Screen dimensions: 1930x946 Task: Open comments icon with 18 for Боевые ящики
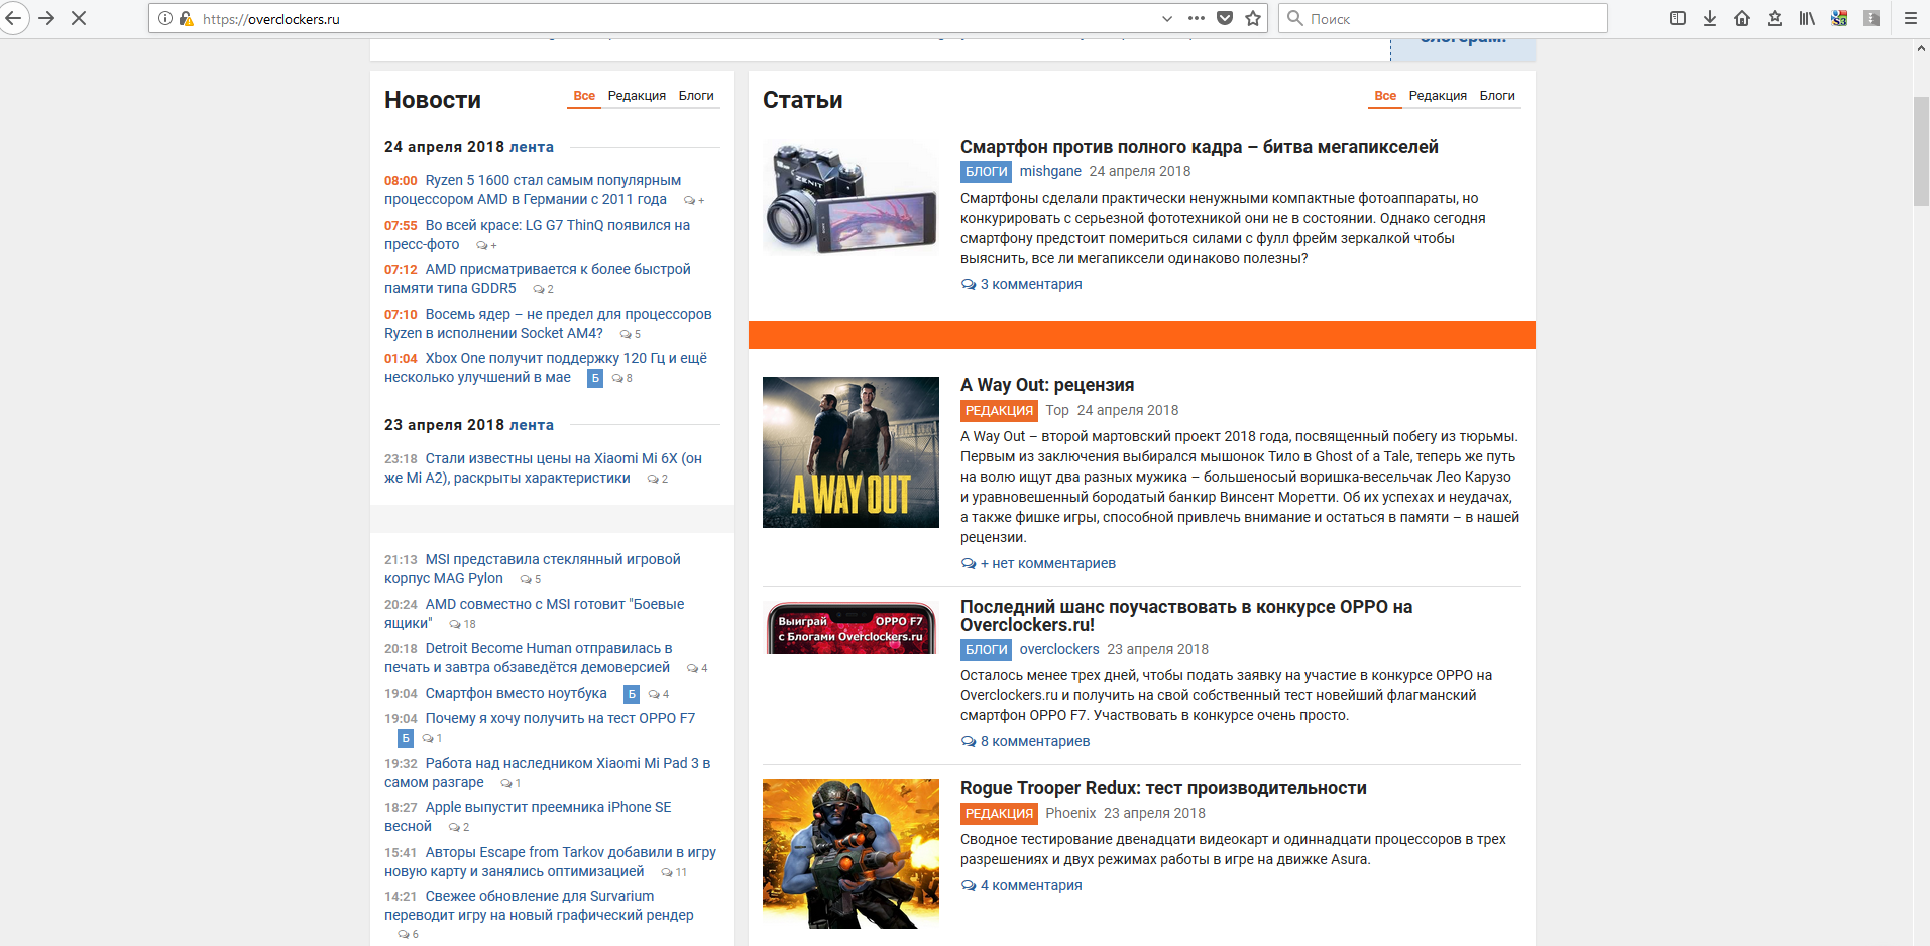[462, 624]
